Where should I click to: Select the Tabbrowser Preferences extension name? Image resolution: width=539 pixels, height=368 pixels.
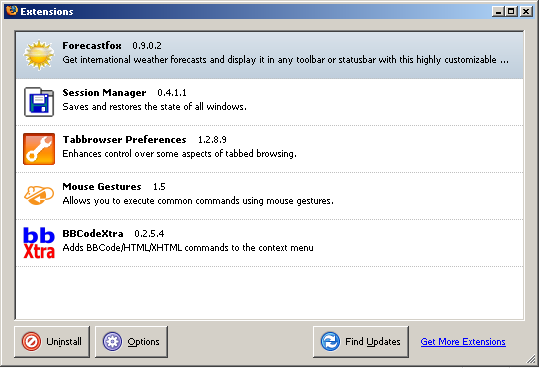(124, 140)
